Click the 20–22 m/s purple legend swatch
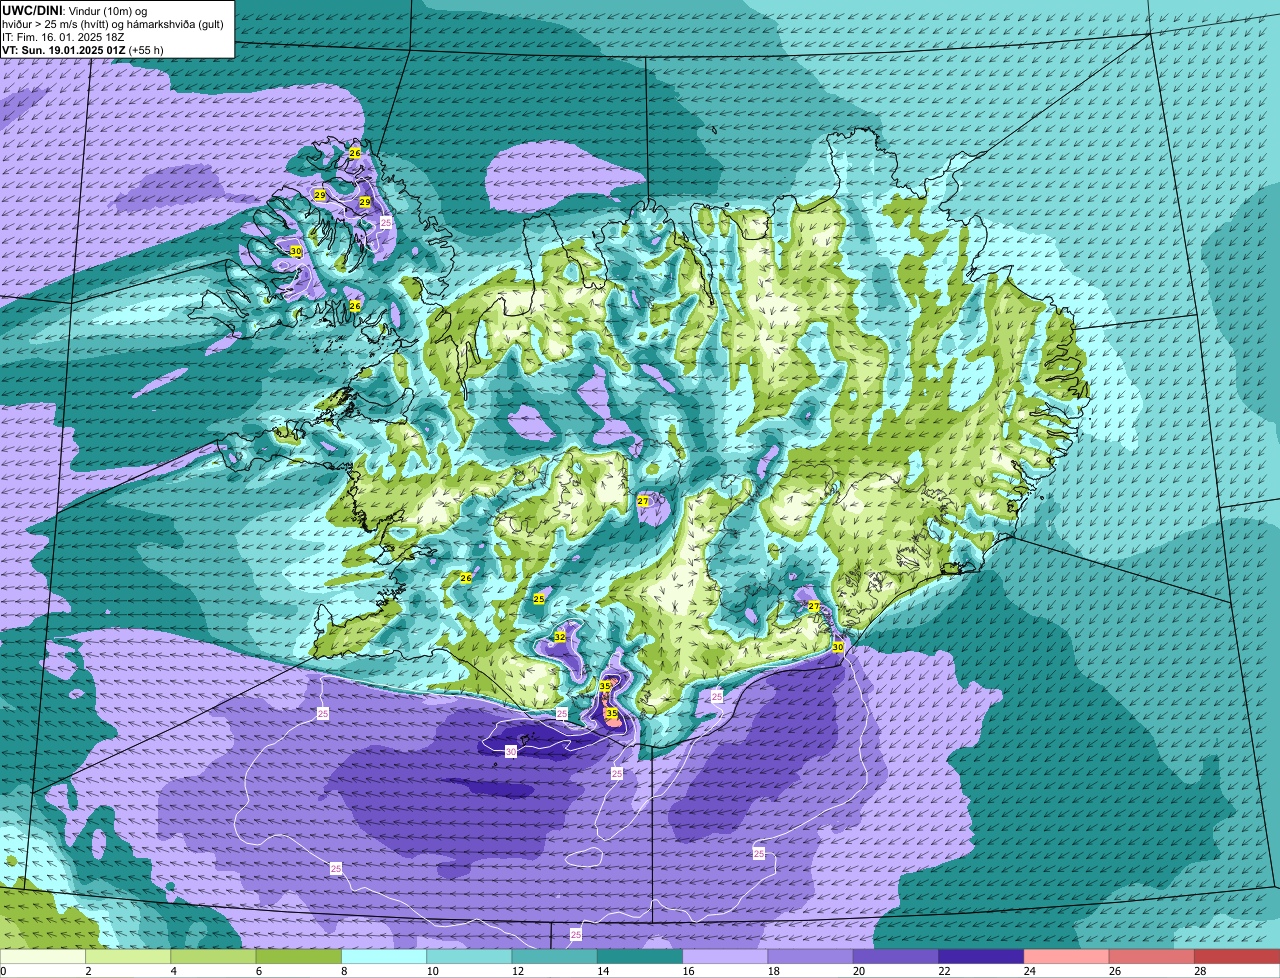The image size is (1280, 978). 896,956
